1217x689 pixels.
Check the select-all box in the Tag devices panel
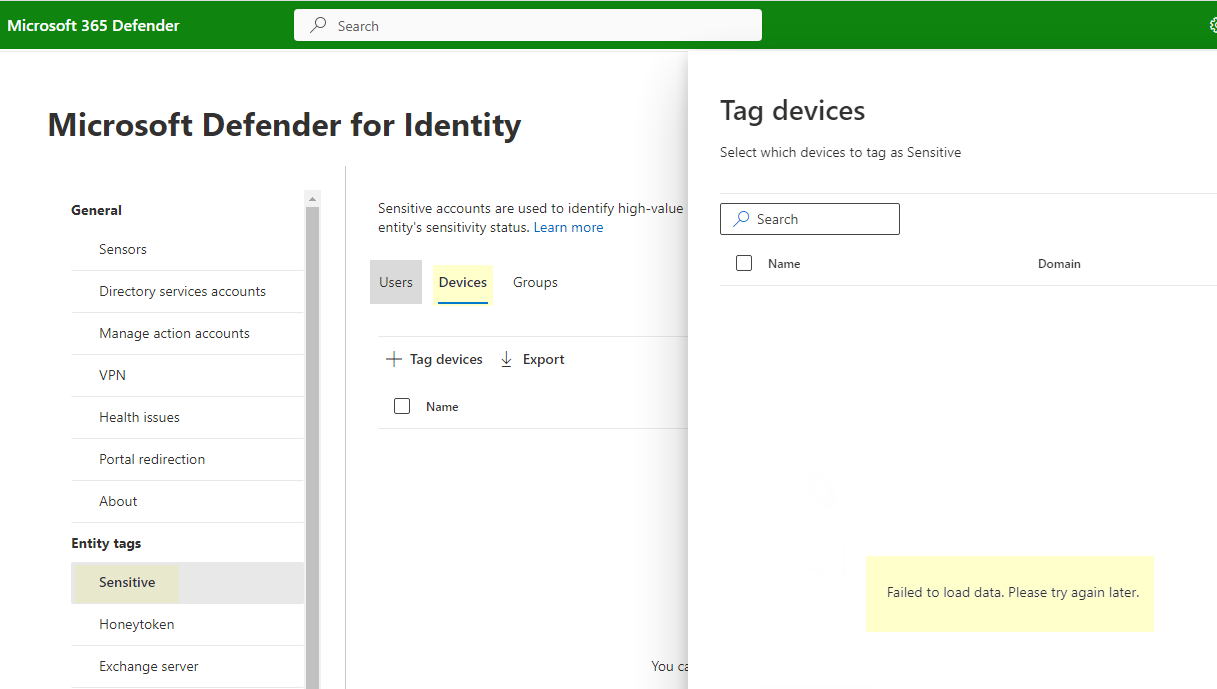click(x=744, y=262)
